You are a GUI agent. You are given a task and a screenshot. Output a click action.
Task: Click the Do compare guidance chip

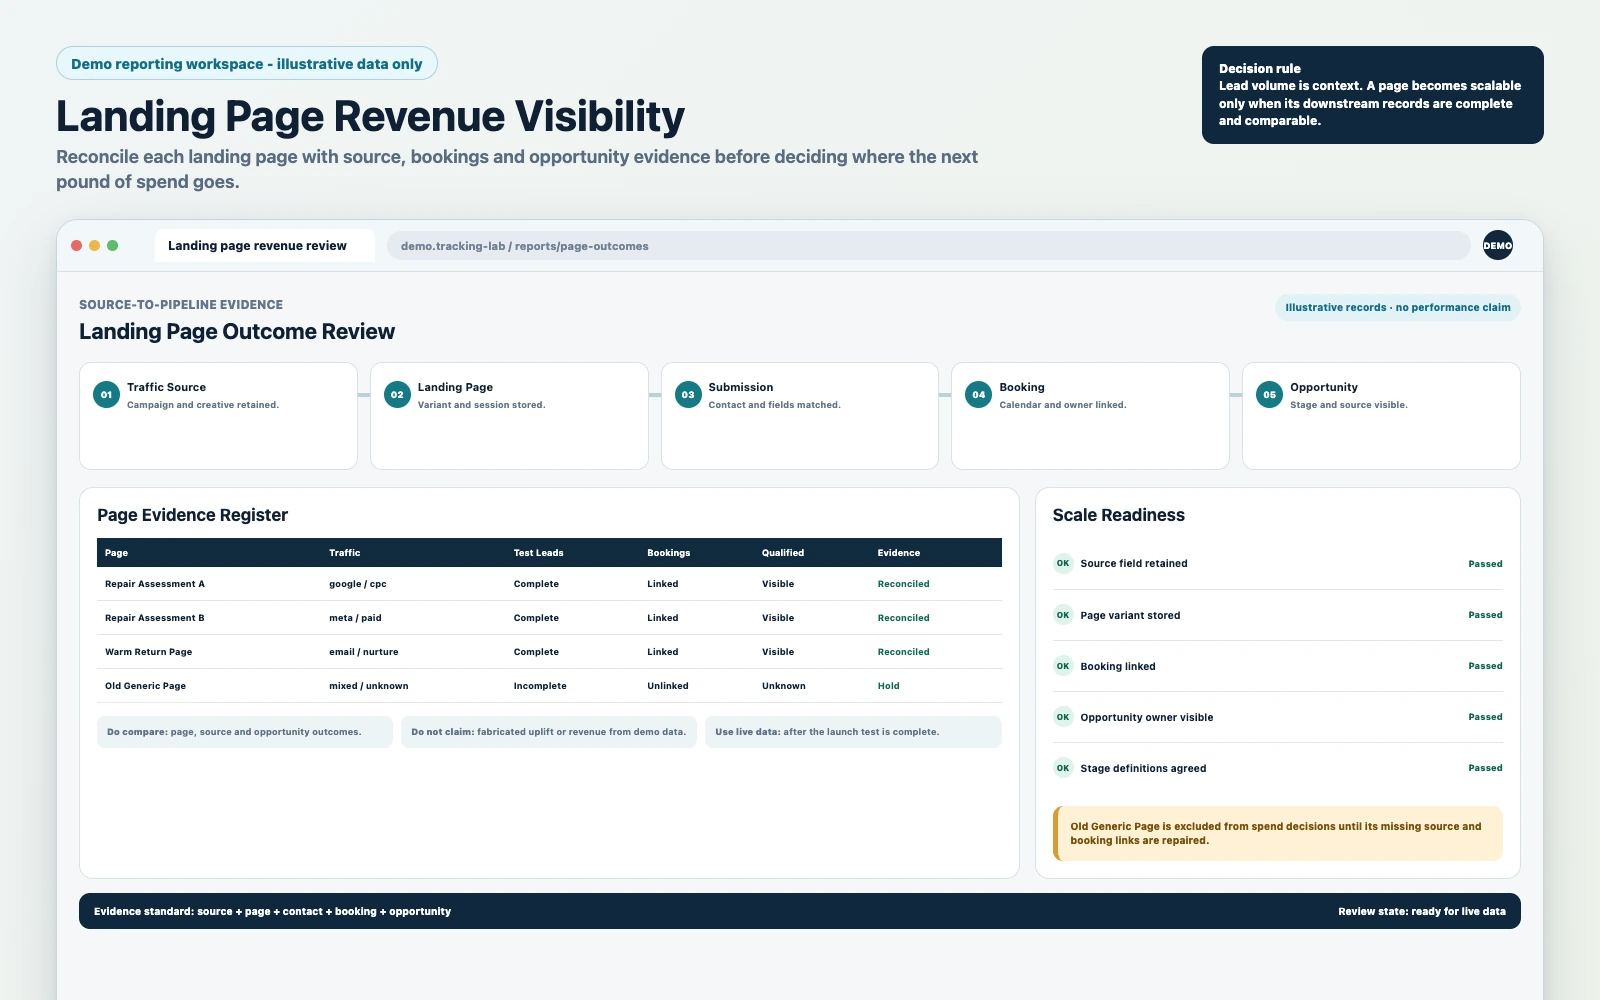(x=245, y=732)
